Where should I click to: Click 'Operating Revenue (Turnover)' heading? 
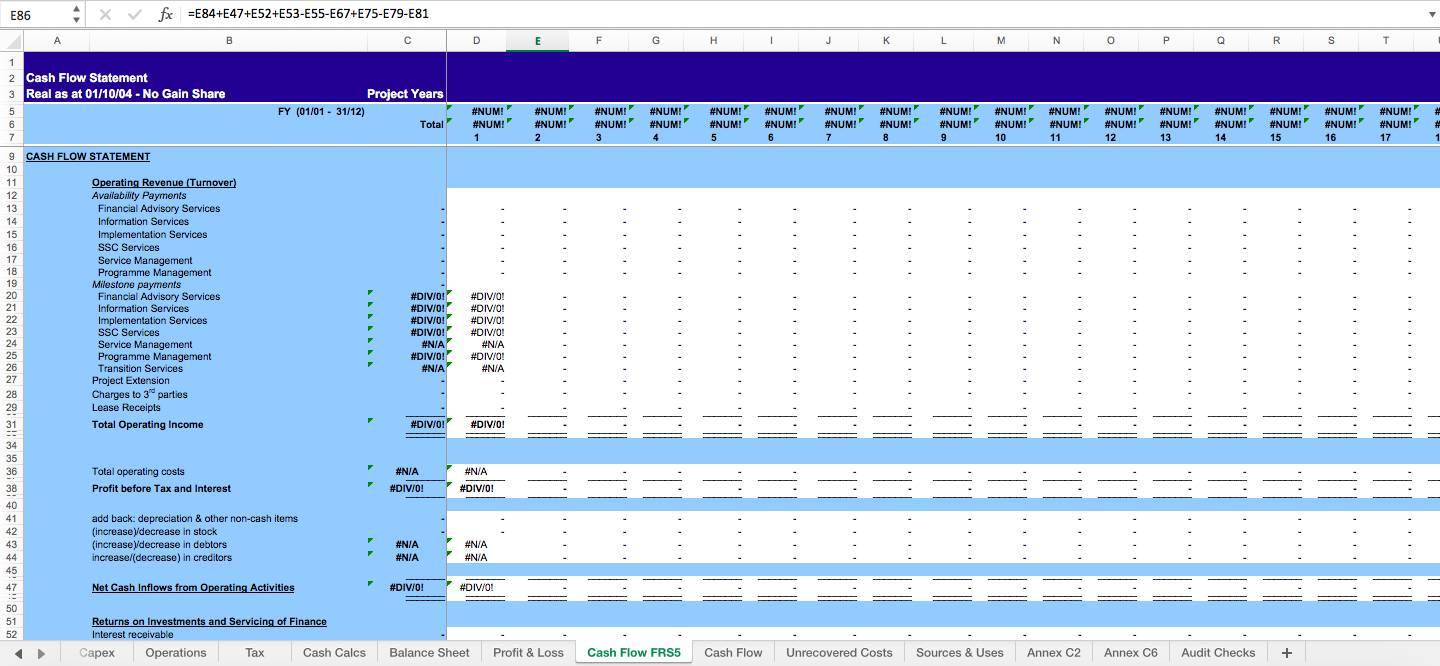(164, 183)
